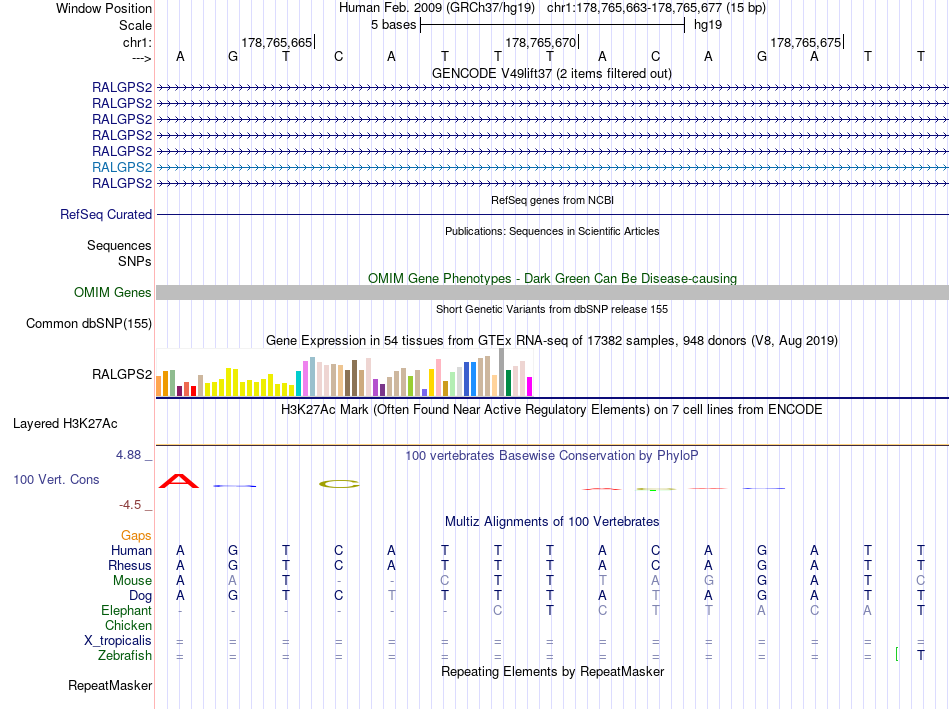The width and height of the screenshot is (950, 709).
Task: Click the RALGPS2 label beside GTEx chart
Action: click(x=122, y=374)
